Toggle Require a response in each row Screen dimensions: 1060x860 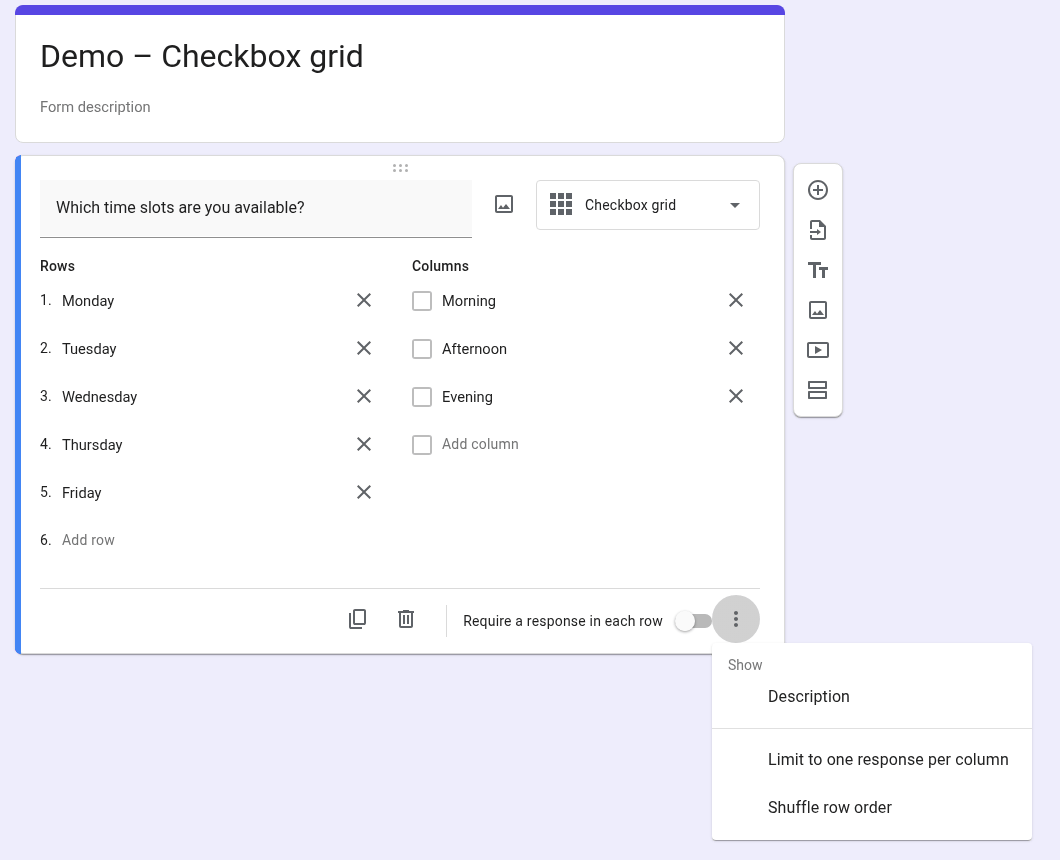[x=694, y=621]
